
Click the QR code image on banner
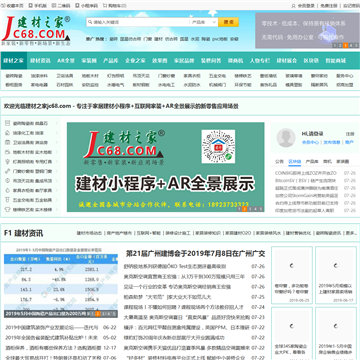[x=218, y=146]
